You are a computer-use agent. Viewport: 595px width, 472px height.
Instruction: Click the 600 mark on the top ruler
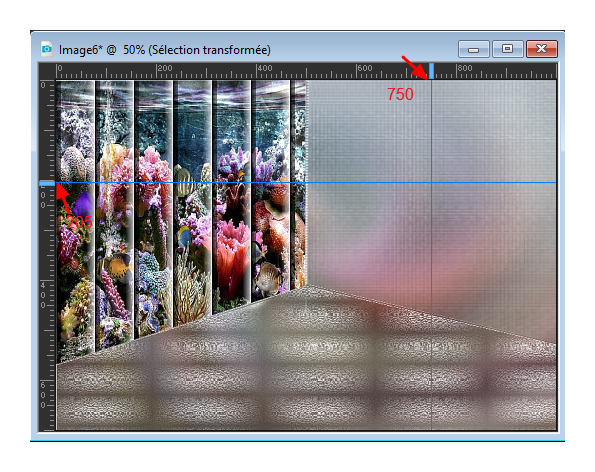coord(365,68)
